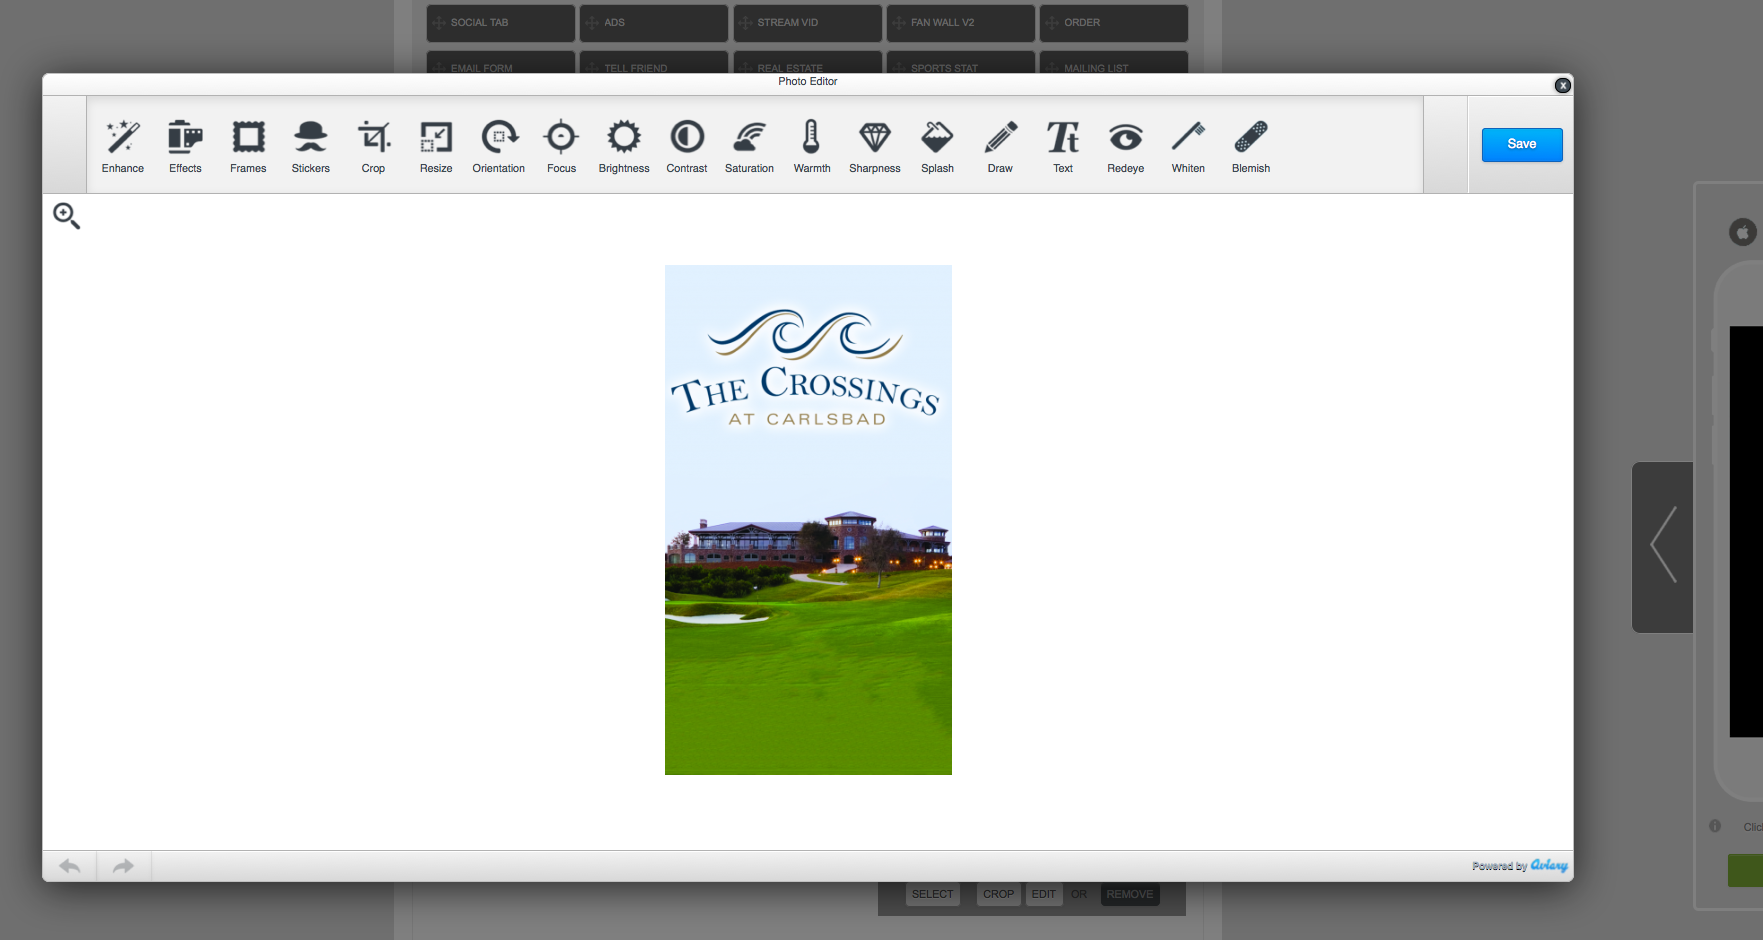The image size is (1763, 940).
Task: Add text with the Text tool
Action: point(1063,145)
